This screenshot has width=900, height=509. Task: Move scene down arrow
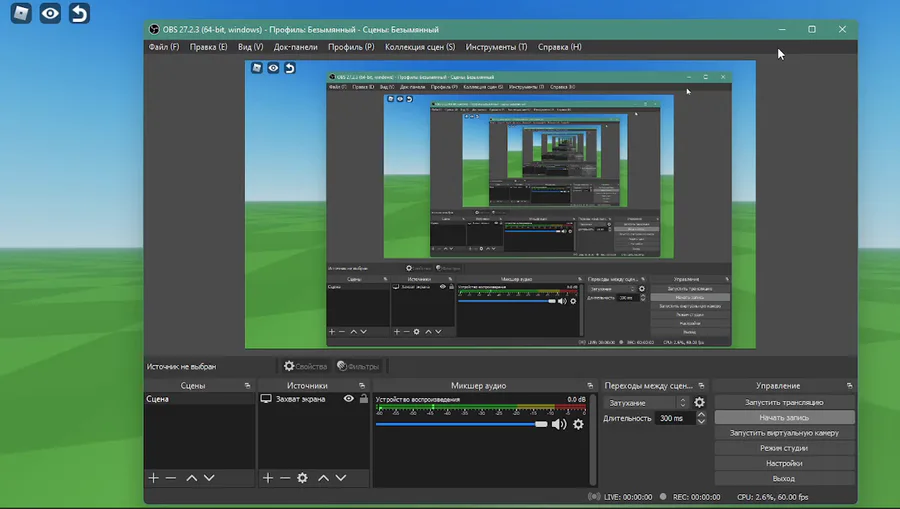[209, 477]
